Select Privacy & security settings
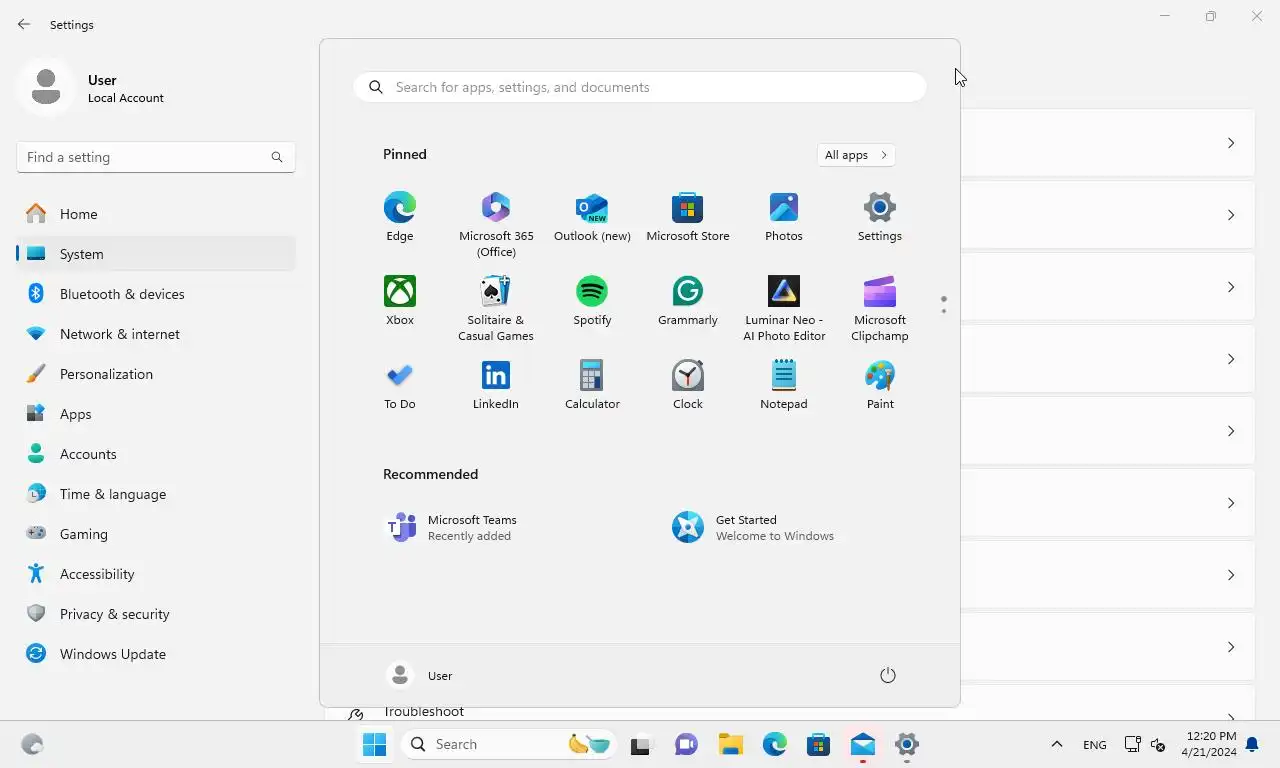Viewport: 1280px width, 768px height. 156,614
